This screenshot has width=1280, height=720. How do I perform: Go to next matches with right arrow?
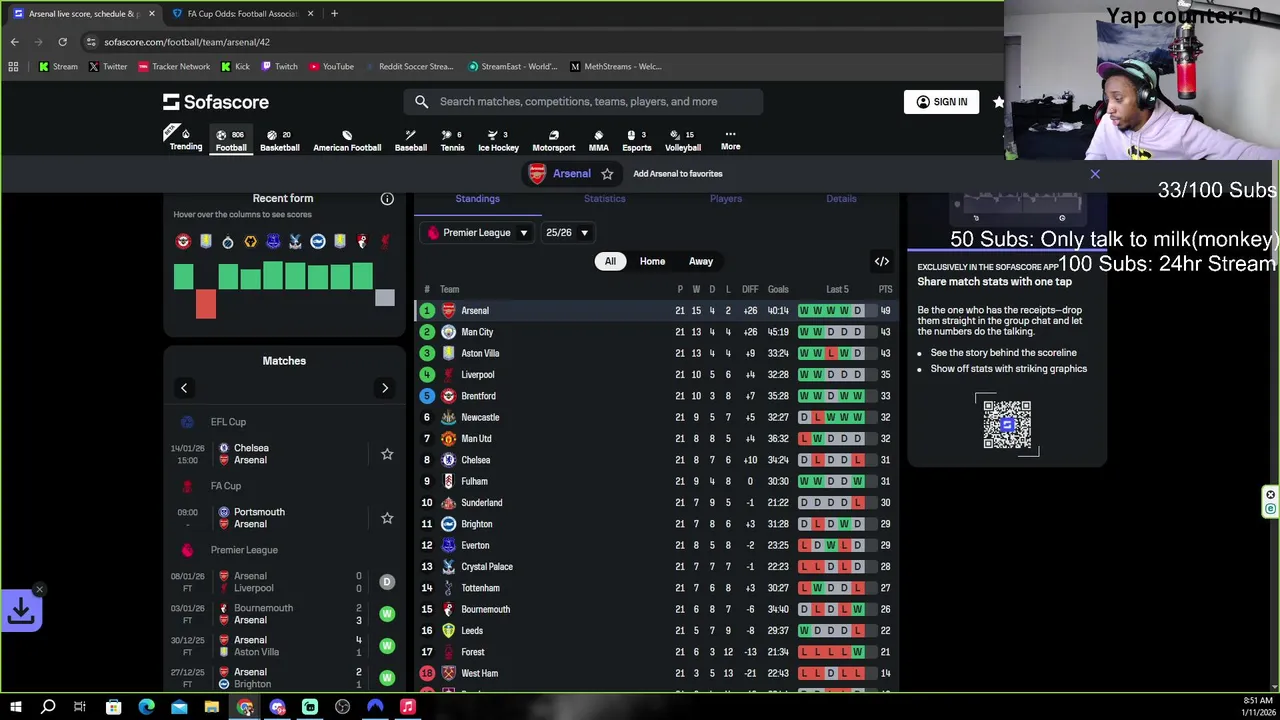pos(385,388)
